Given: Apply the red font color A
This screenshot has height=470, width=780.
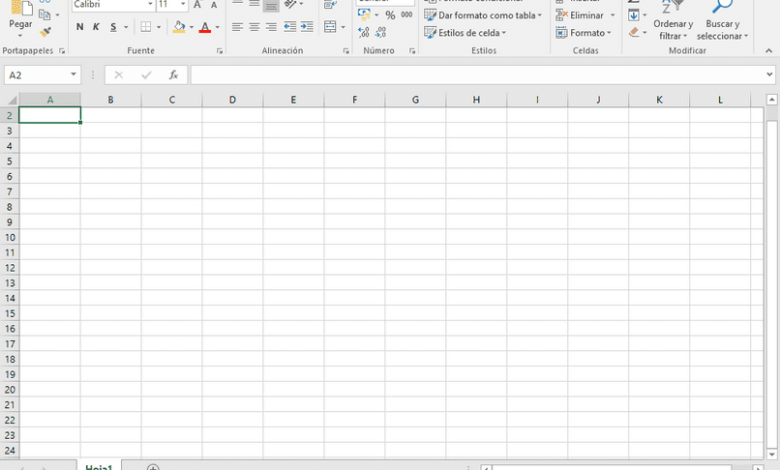Looking at the screenshot, I should (204, 27).
